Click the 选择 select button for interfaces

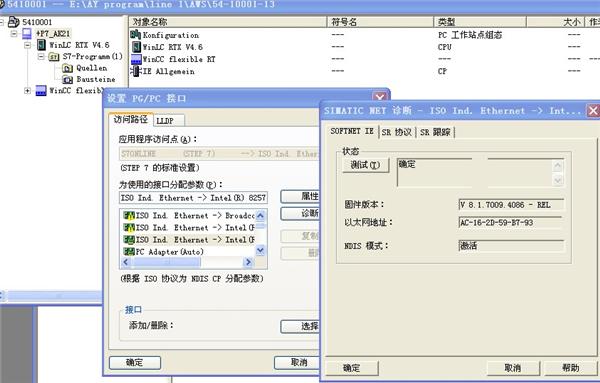[x=300, y=326]
